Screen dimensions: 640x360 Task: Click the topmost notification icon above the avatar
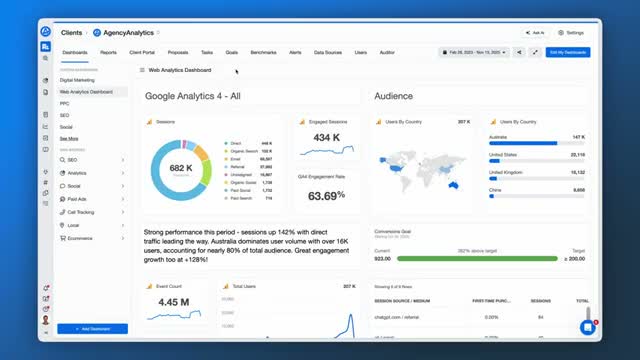click(x=46, y=288)
